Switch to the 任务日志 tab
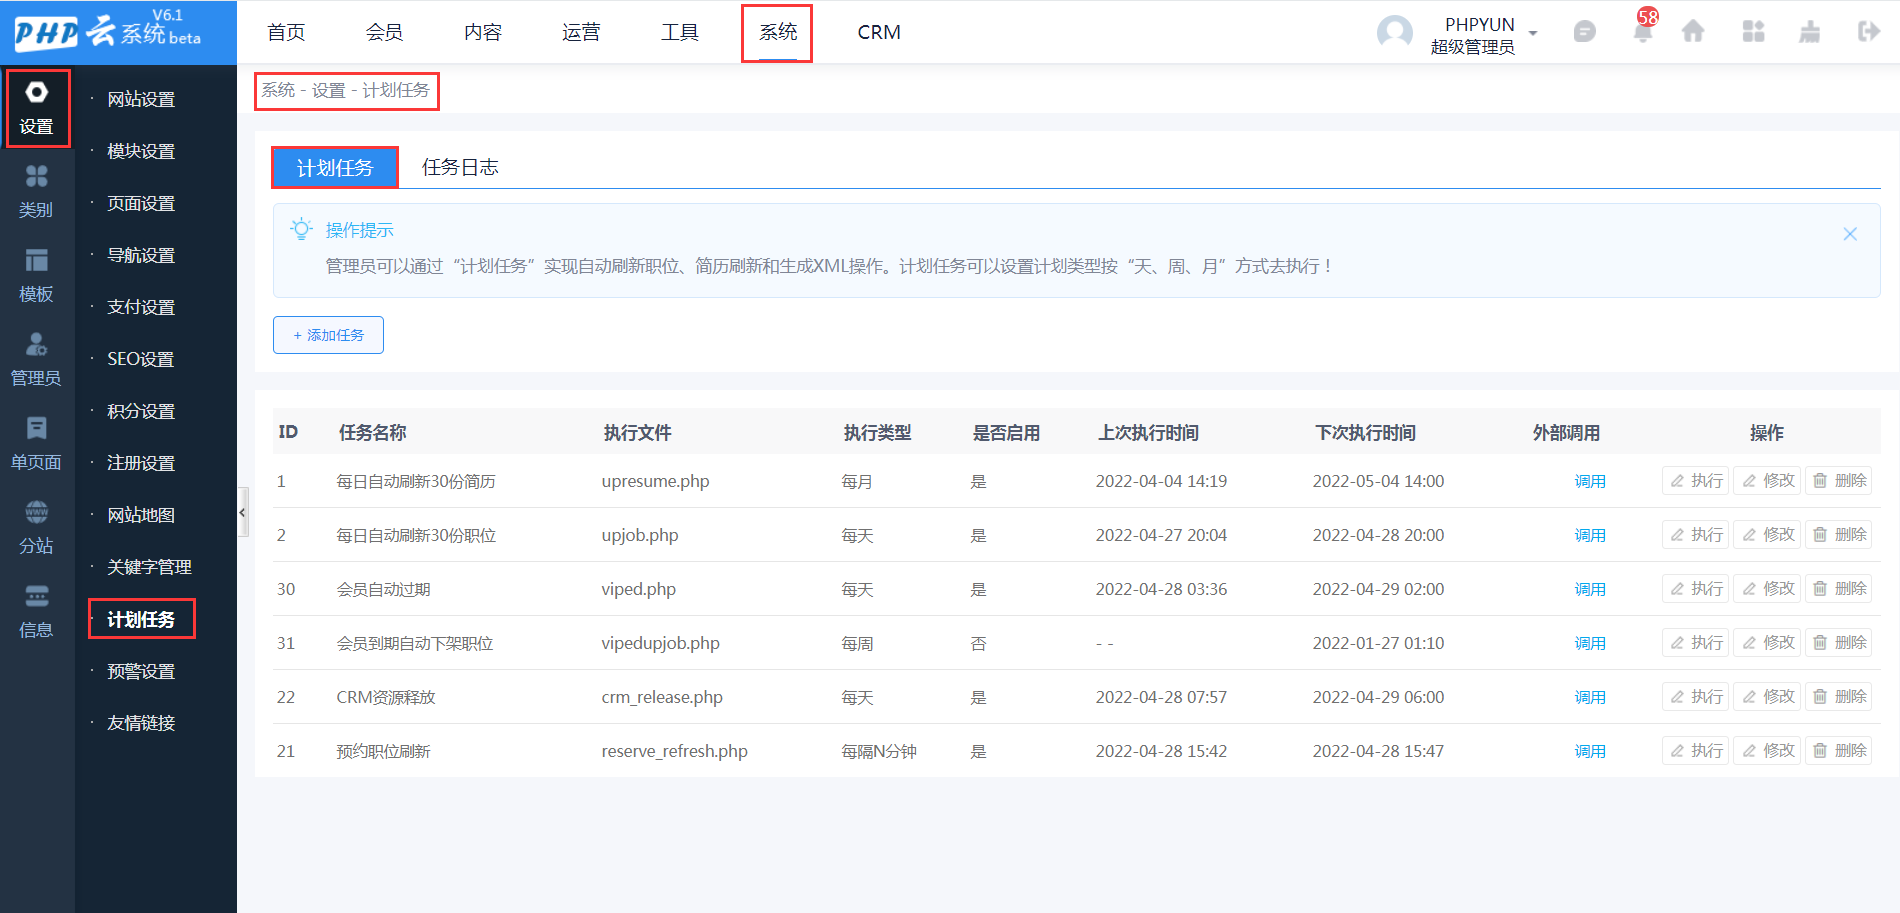Viewport: 1900px width, 913px height. click(x=460, y=167)
